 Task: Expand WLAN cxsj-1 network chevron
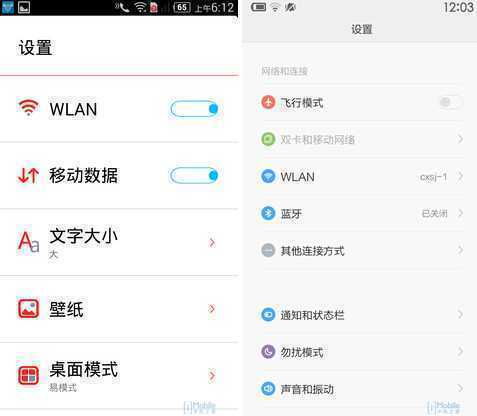click(x=460, y=176)
